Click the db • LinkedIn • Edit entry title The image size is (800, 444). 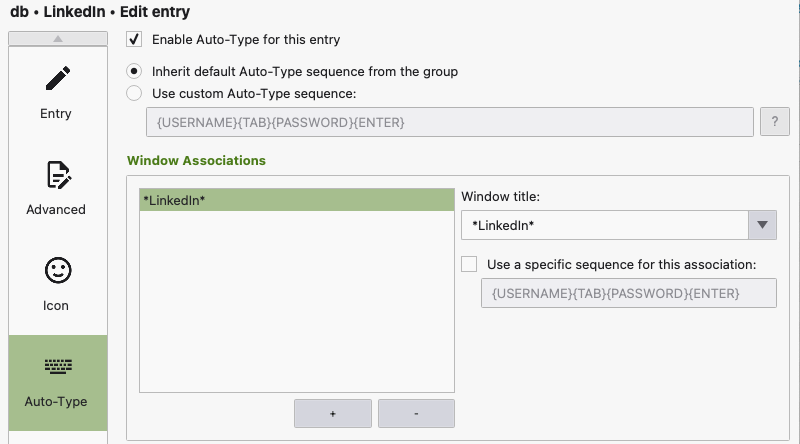tap(100, 11)
